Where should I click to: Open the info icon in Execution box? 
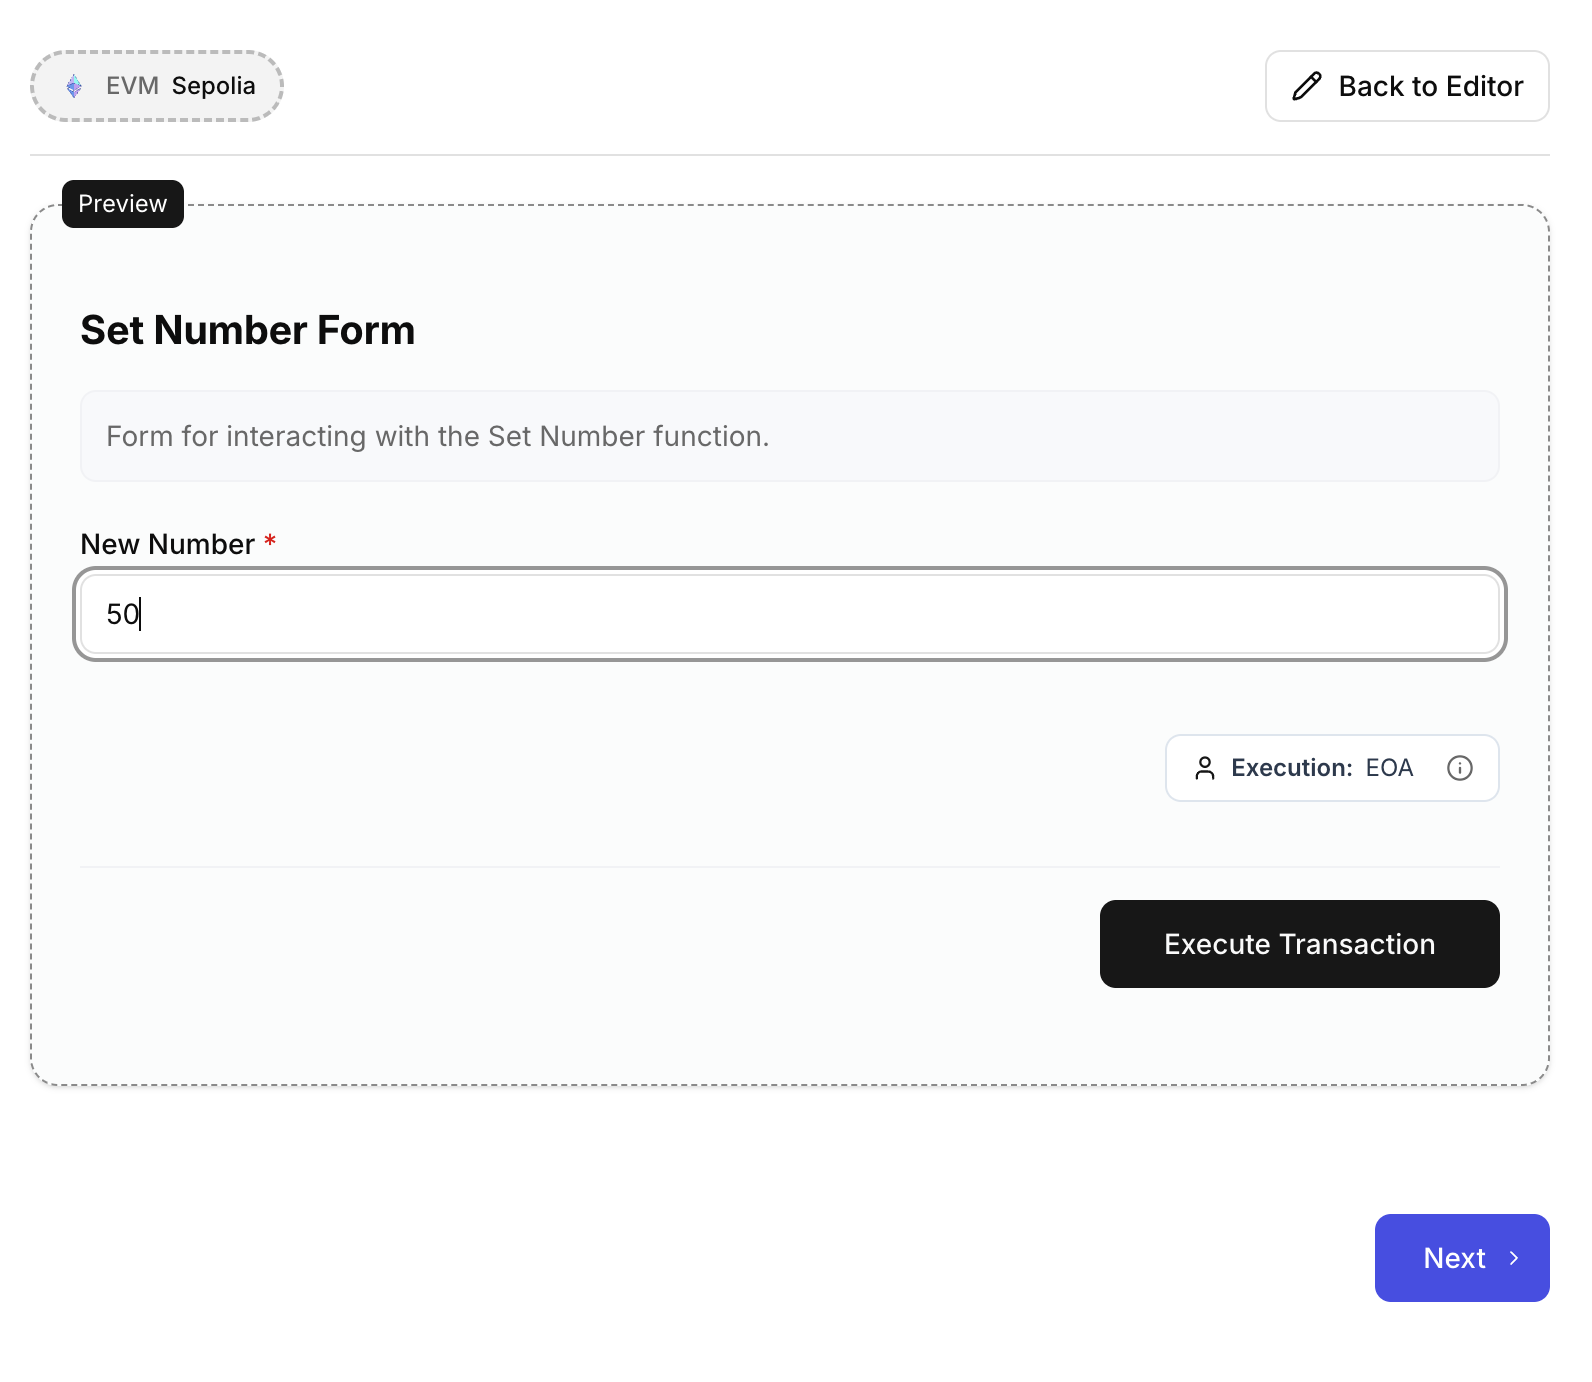tap(1459, 768)
